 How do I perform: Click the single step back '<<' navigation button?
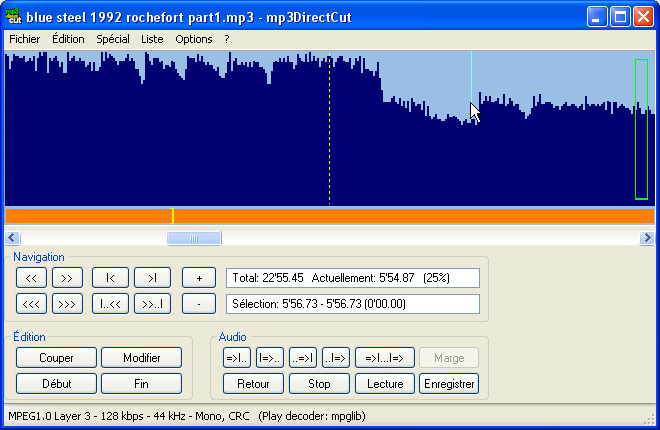[32, 278]
